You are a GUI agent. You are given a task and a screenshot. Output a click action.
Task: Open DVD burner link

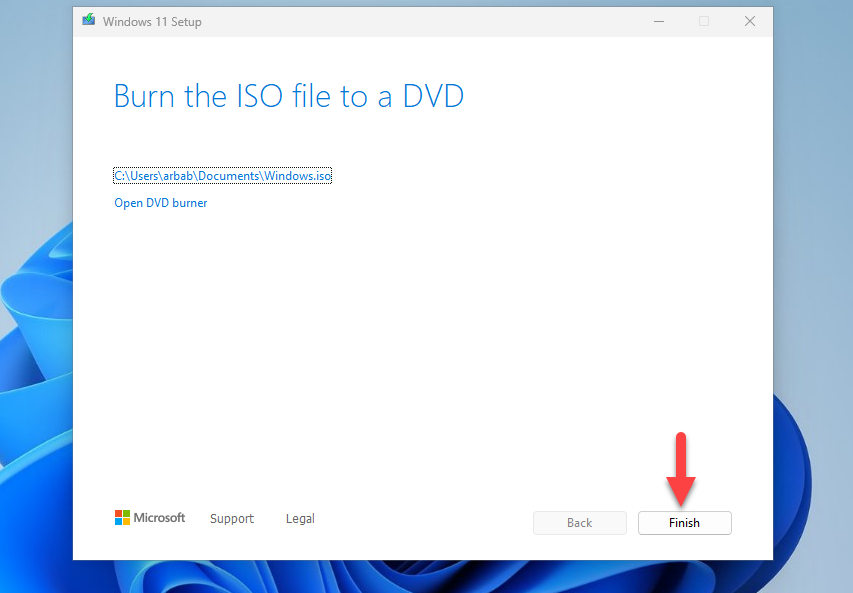(x=160, y=203)
